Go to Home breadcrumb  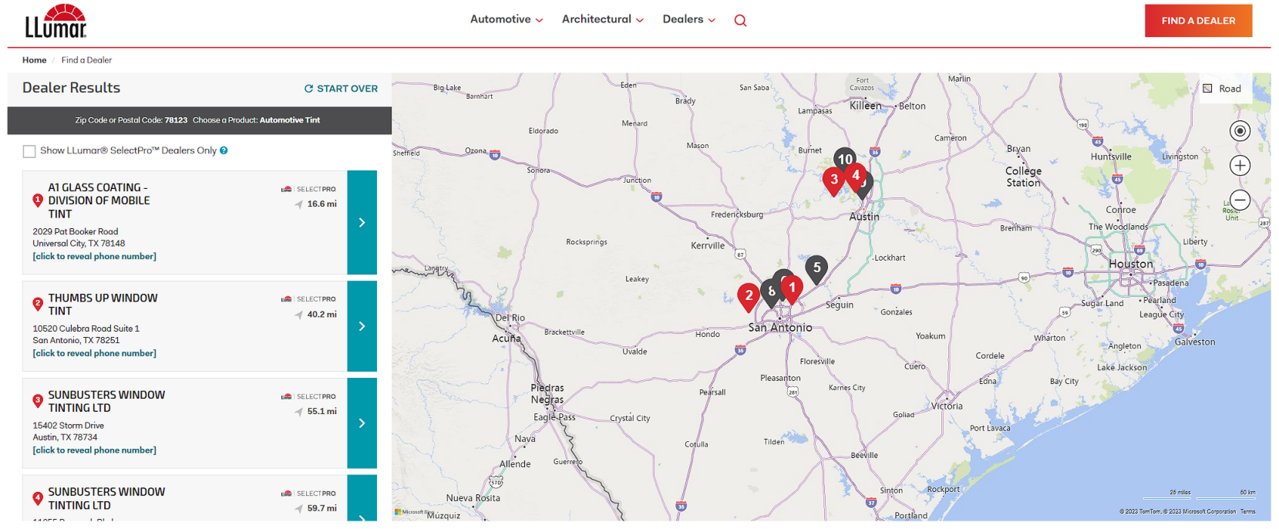tap(34, 60)
